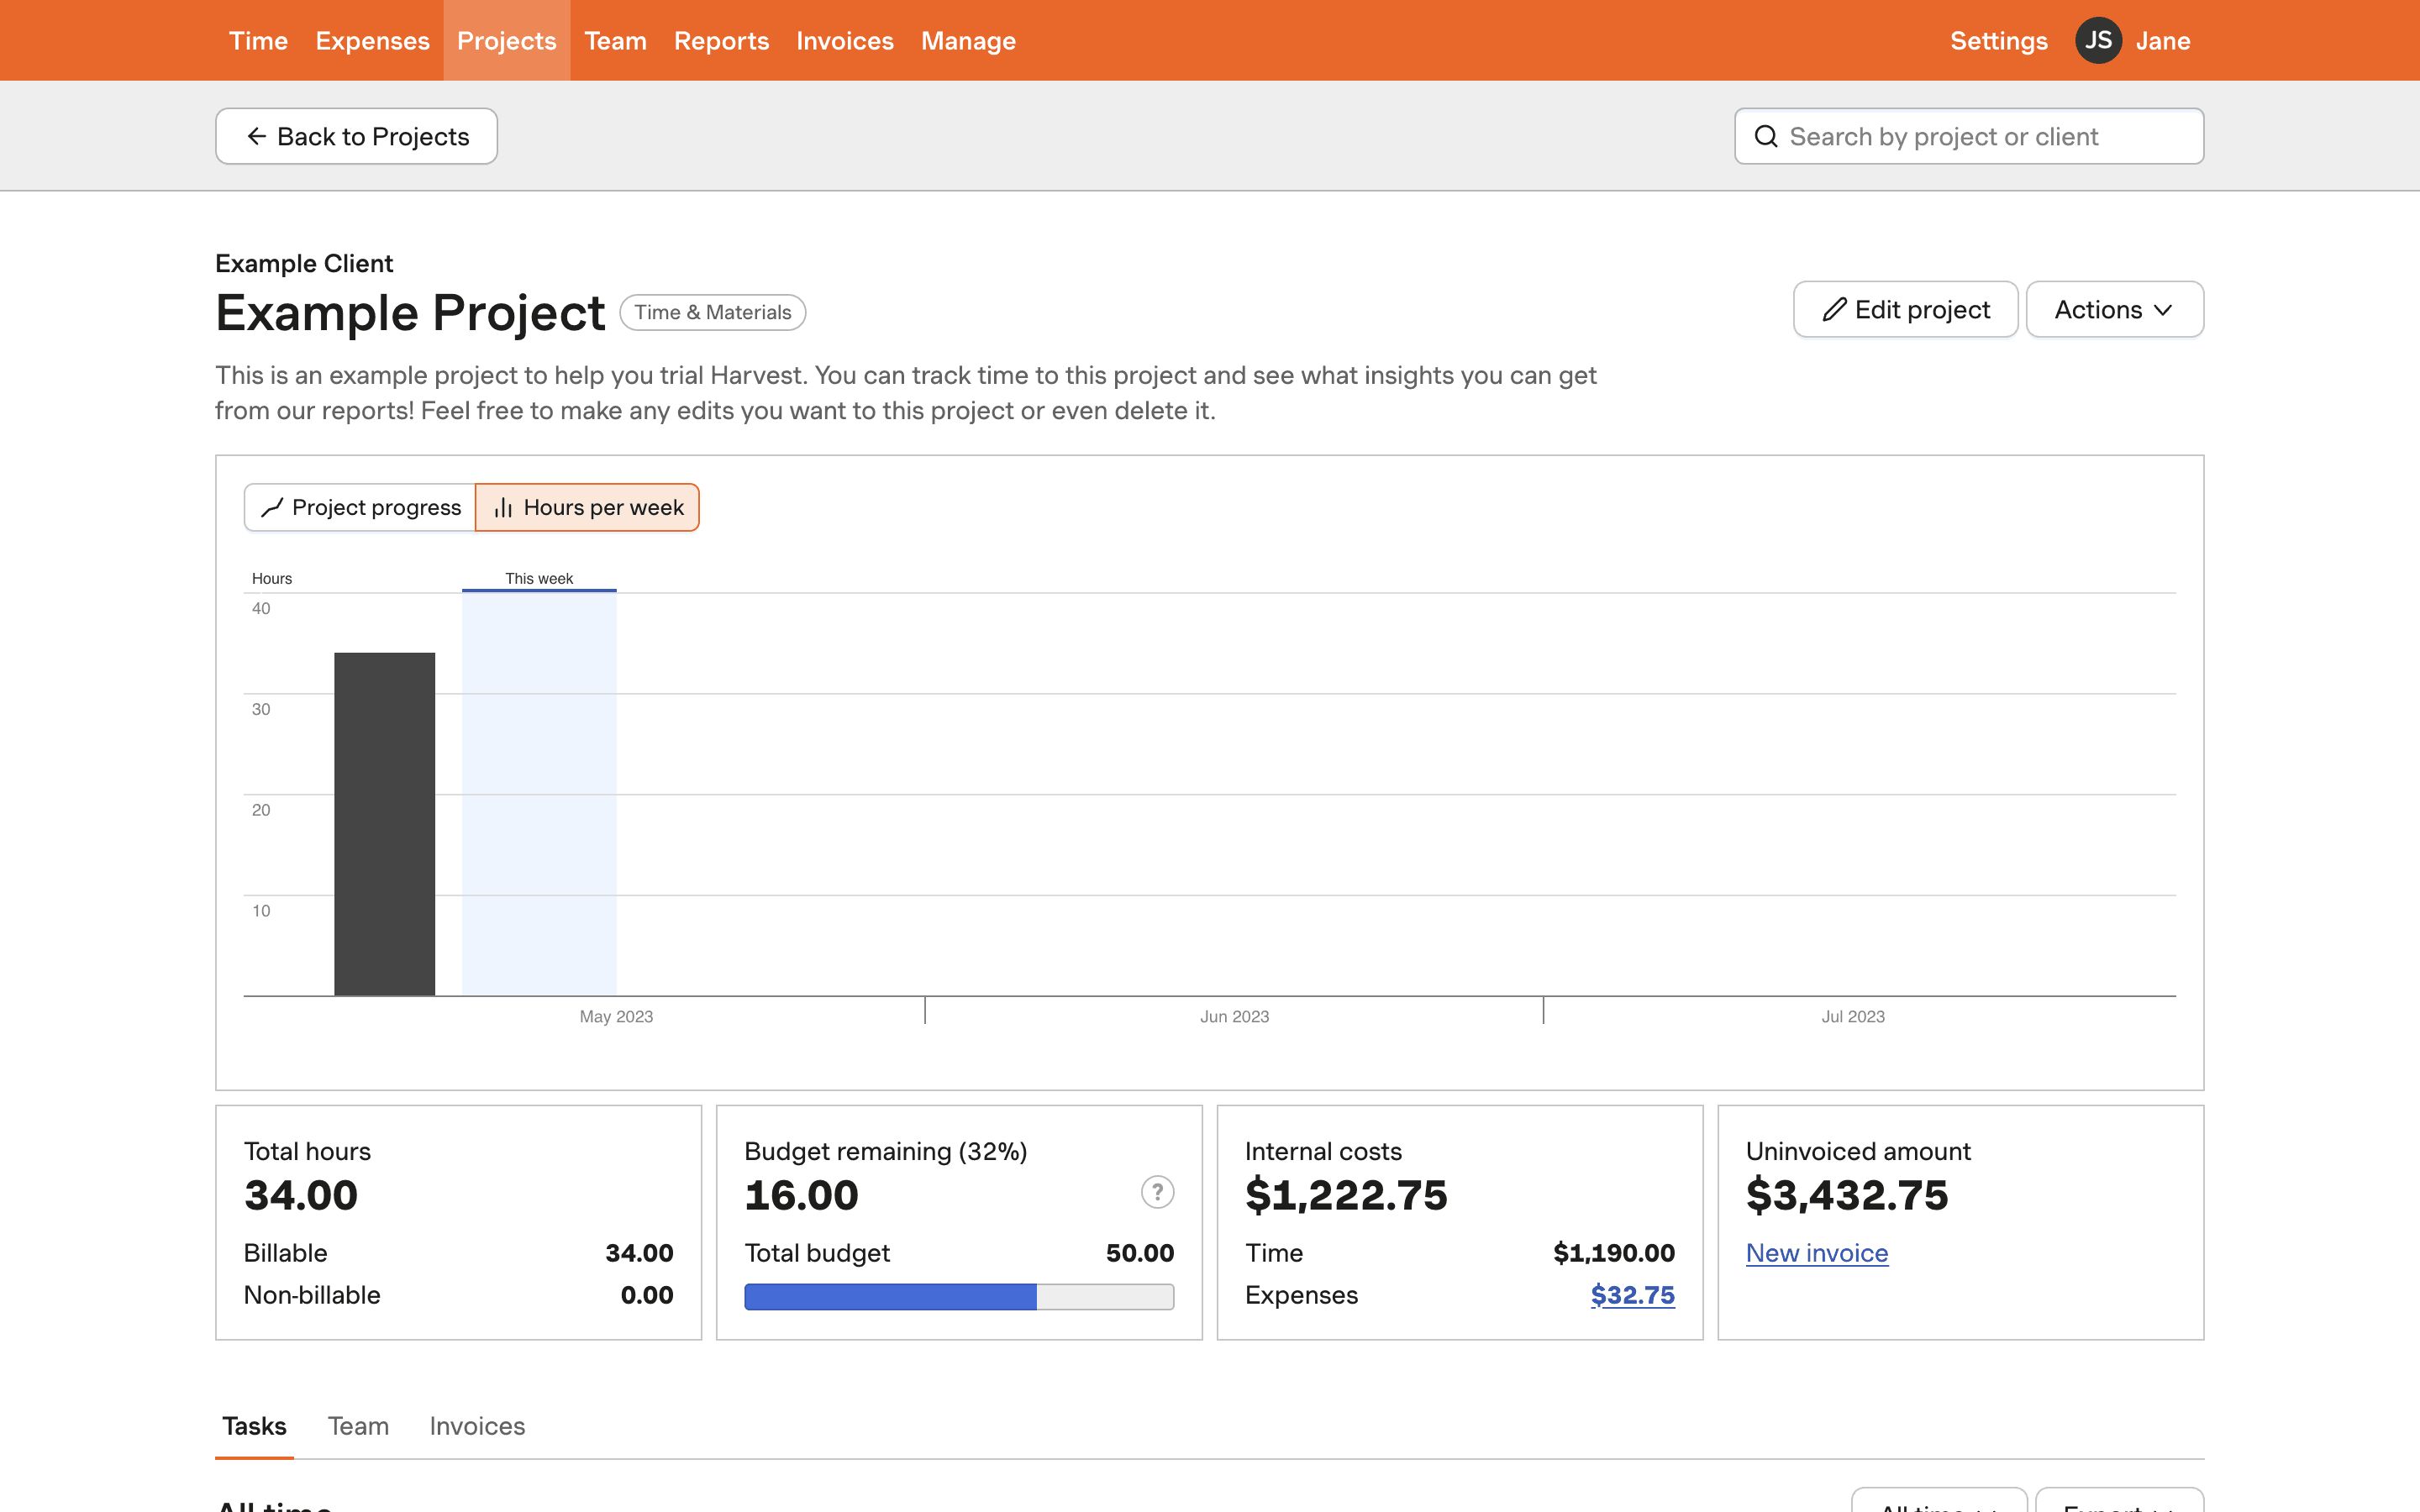This screenshot has height=1512, width=2420.
Task: Expand the Actions dropdown menu
Action: [x=2114, y=310]
